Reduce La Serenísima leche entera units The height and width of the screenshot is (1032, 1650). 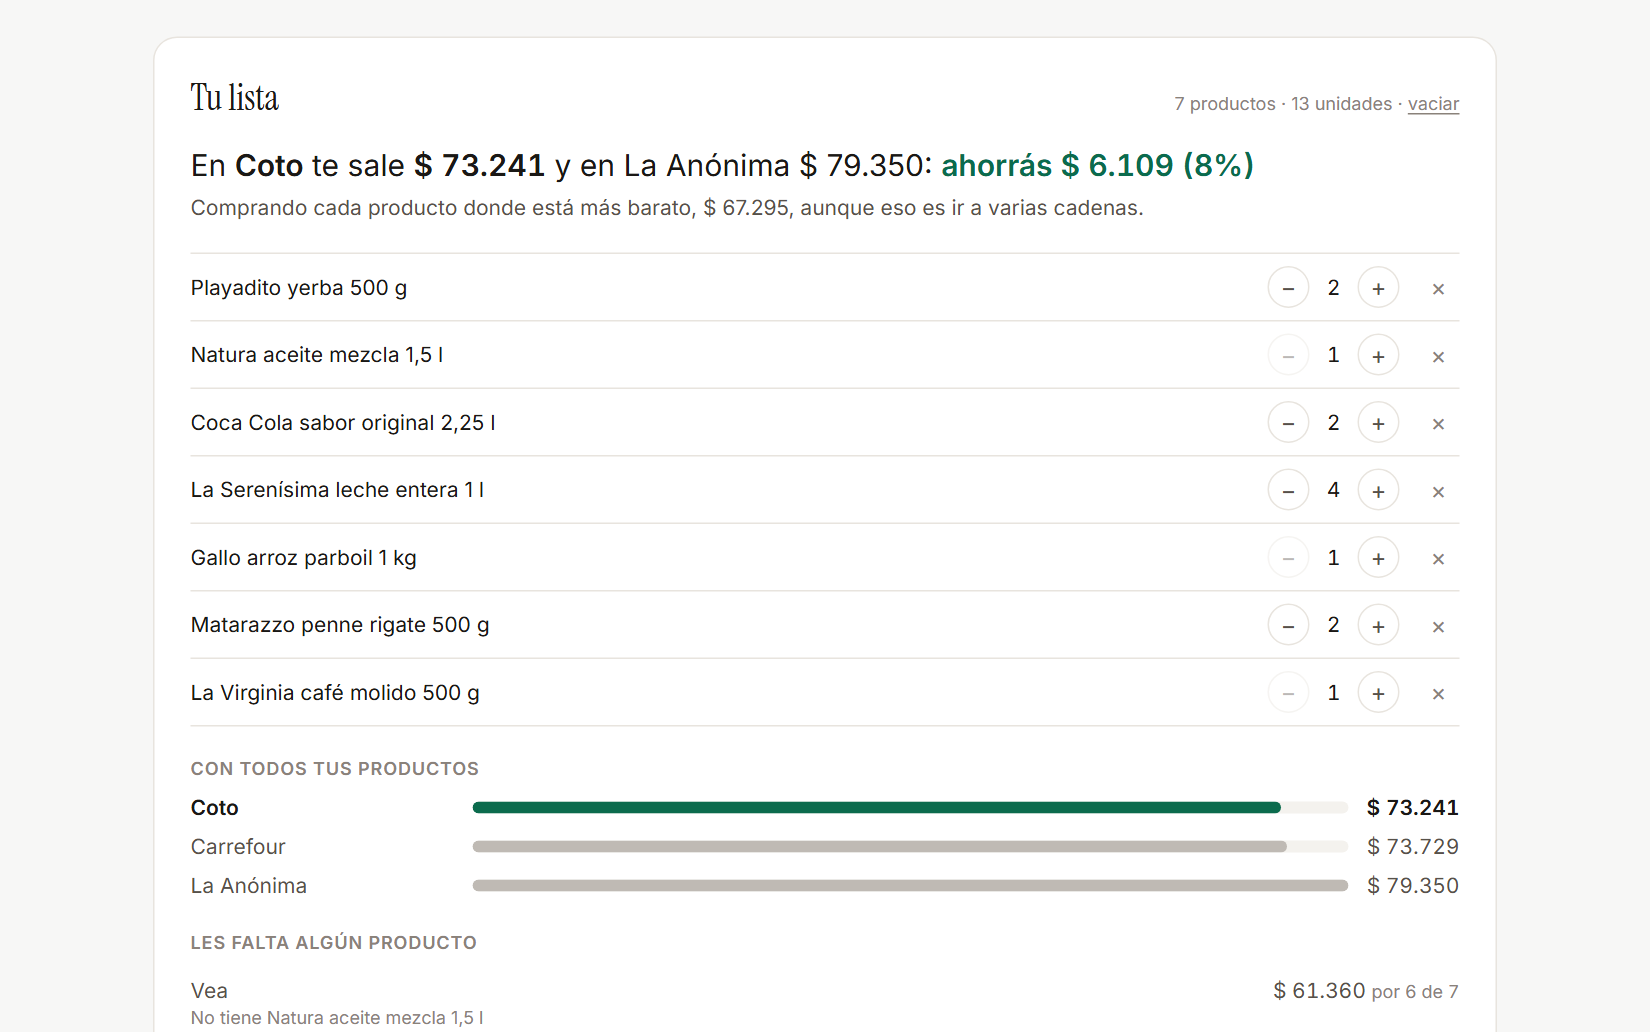[1288, 491]
